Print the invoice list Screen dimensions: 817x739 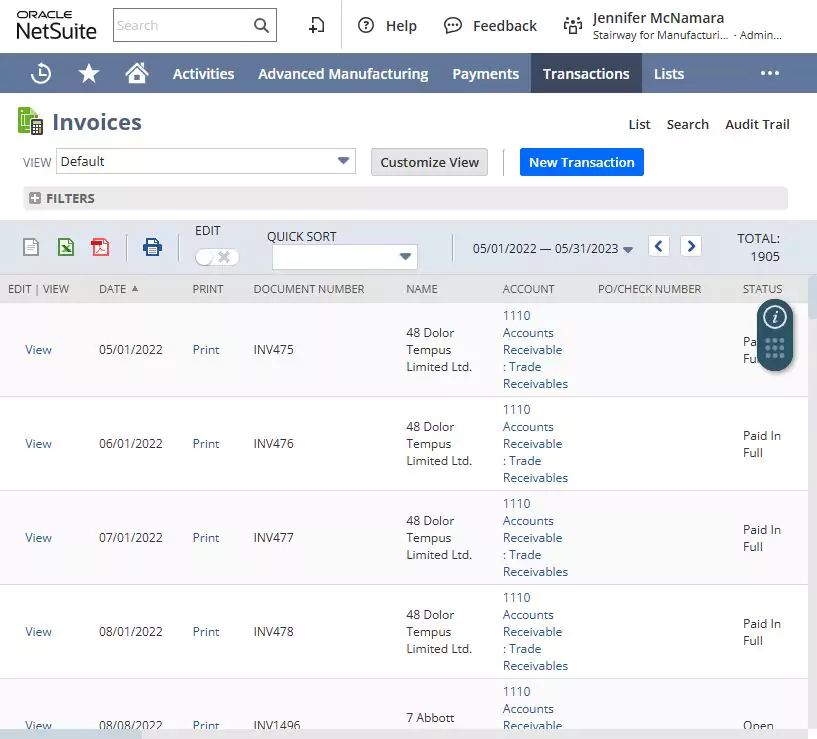(x=152, y=246)
